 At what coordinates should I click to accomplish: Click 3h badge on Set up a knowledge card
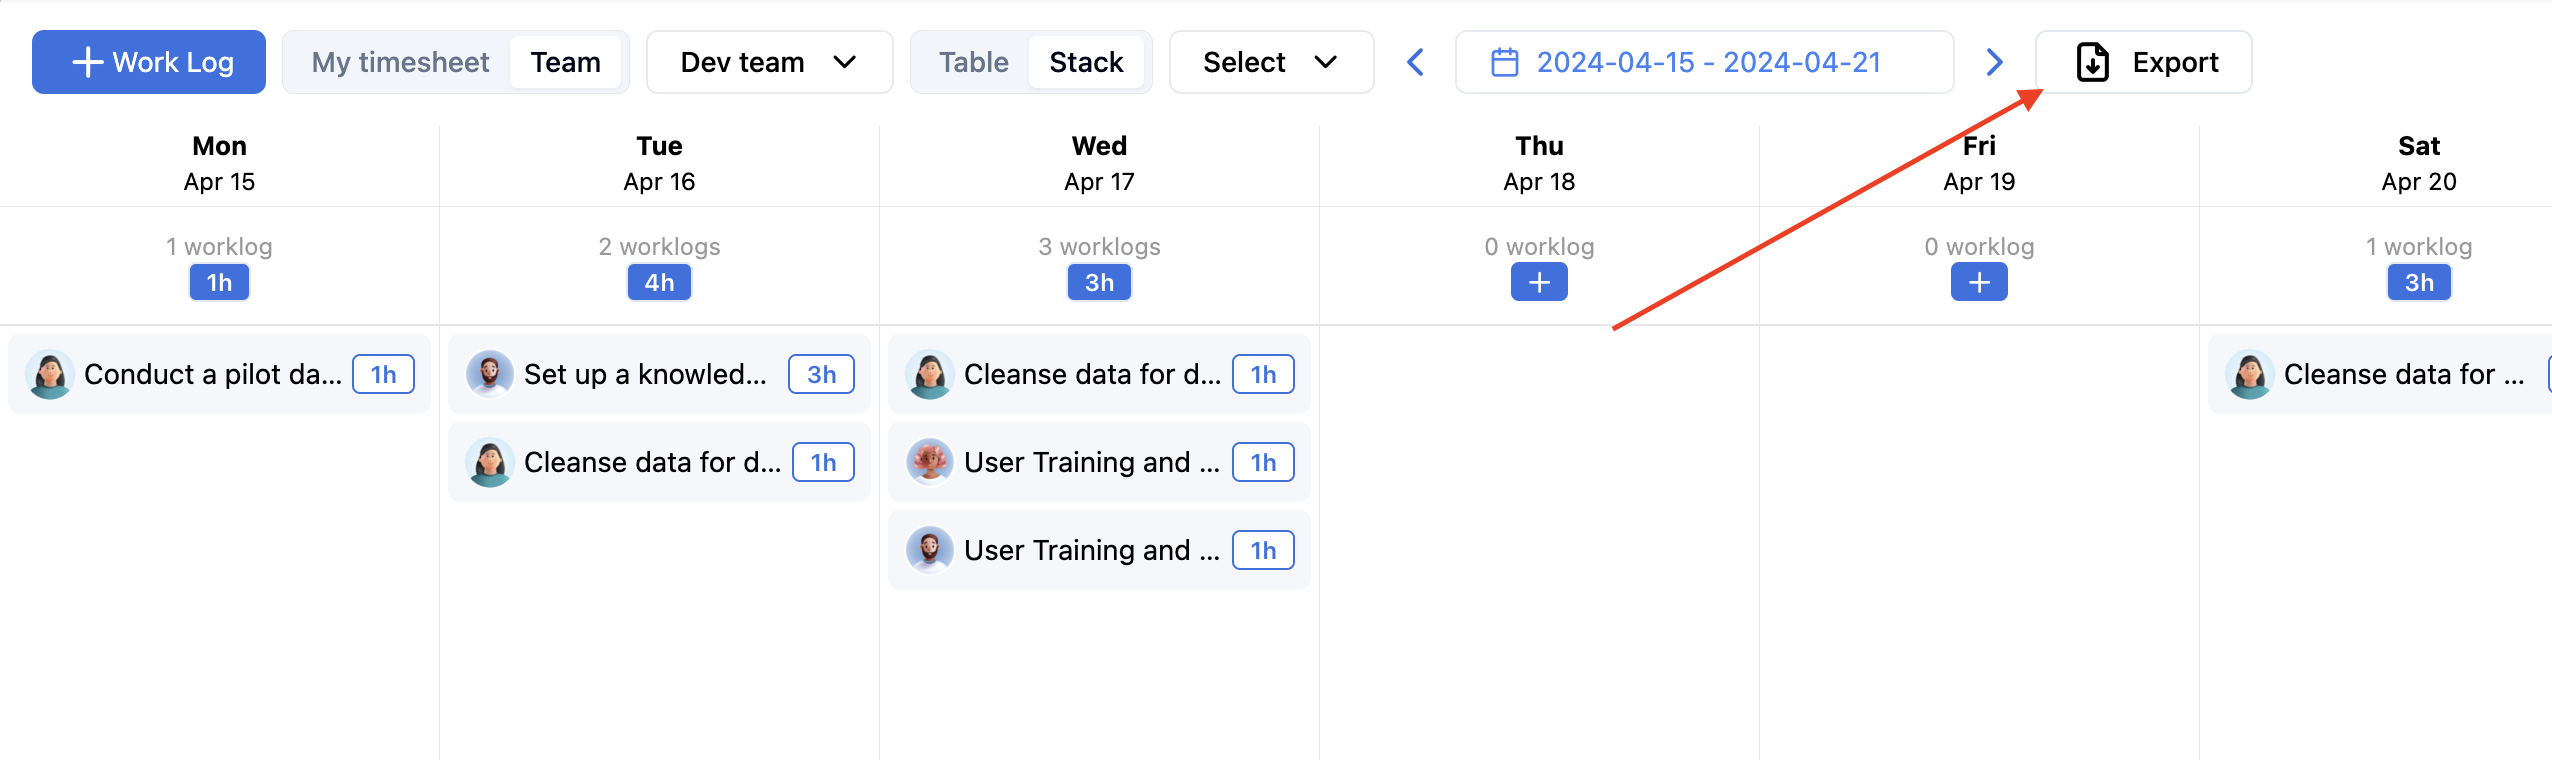821,374
